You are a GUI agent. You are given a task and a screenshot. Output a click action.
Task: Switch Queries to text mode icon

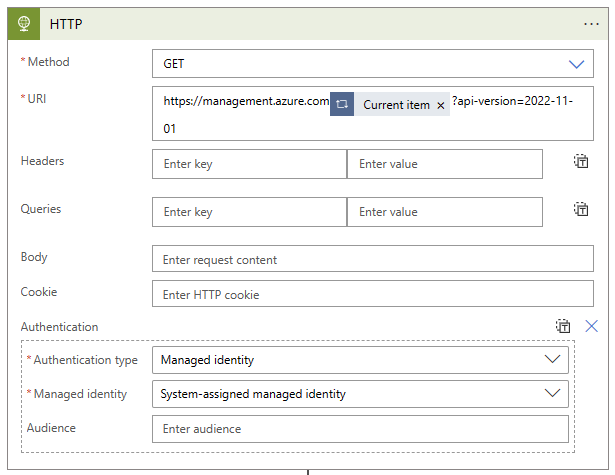click(581, 210)
